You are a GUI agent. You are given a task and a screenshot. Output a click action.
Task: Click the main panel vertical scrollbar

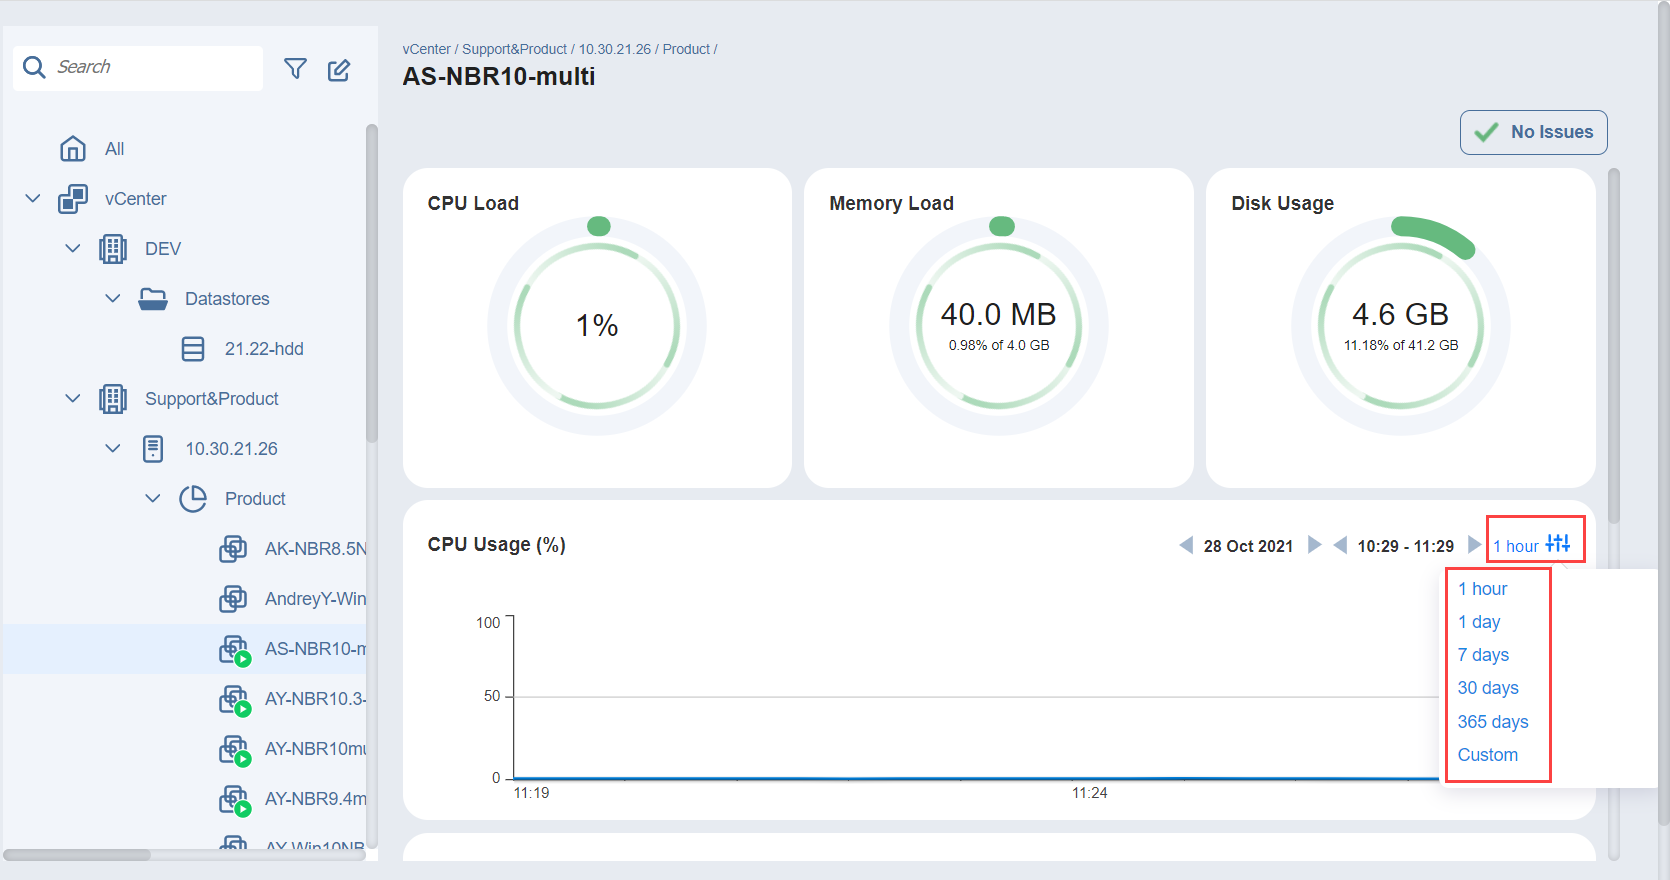point(1613,345)
